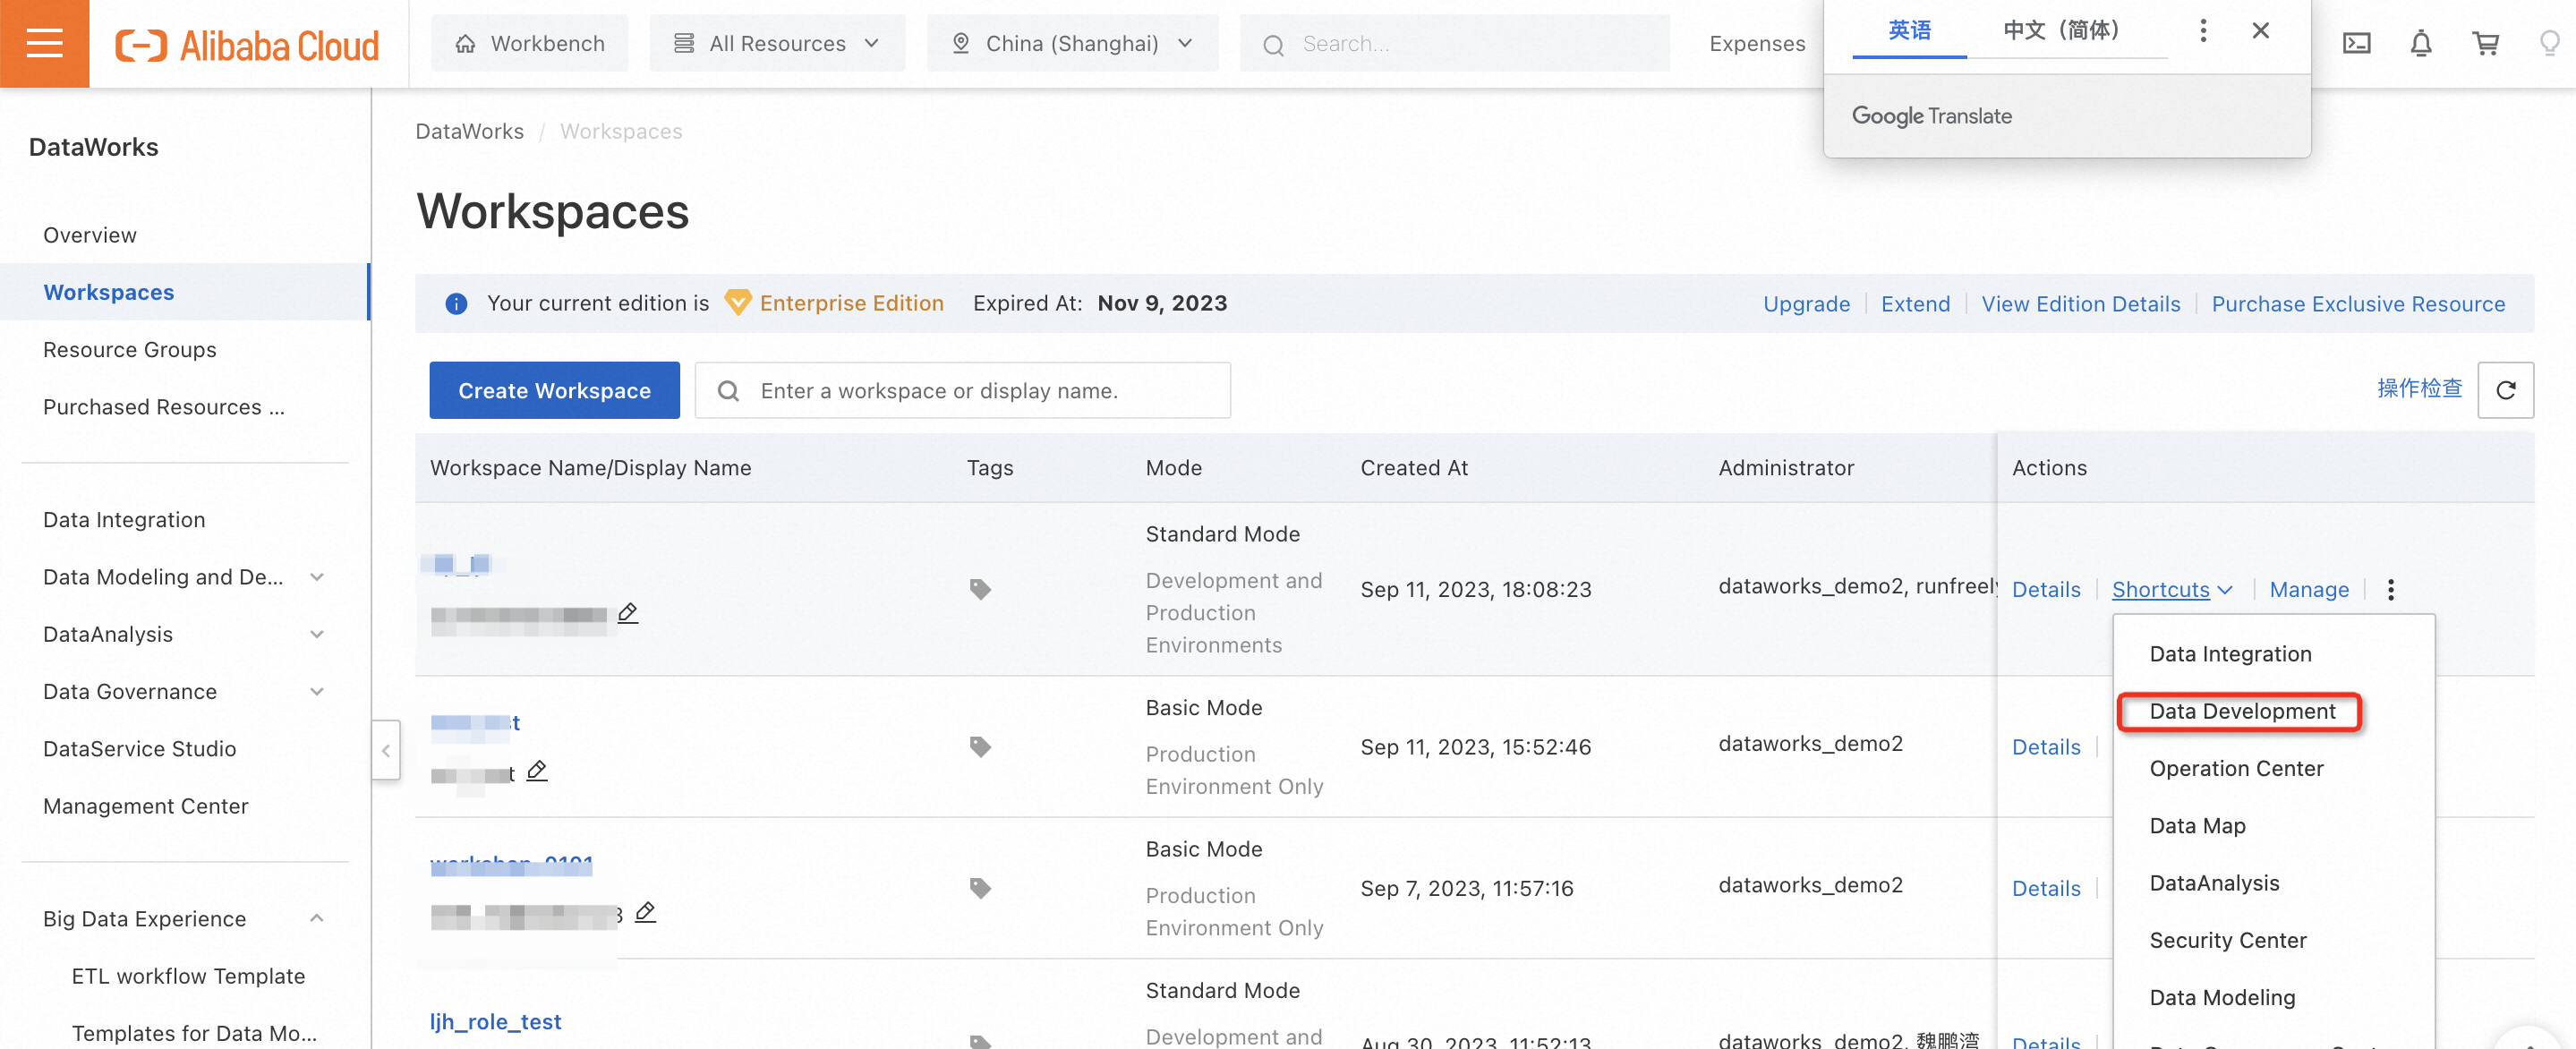Click the tag icon in the Sep 11 18:08:23 row
2576x1049 pixels.
980,589
